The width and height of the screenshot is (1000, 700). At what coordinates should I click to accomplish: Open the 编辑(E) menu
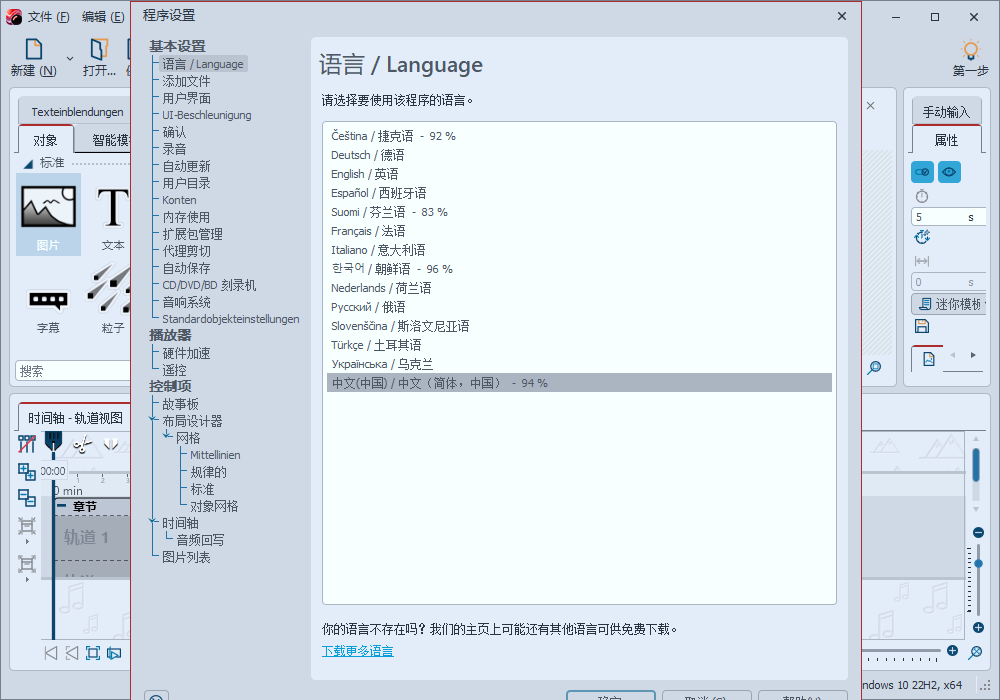click(x=101, y=16)
